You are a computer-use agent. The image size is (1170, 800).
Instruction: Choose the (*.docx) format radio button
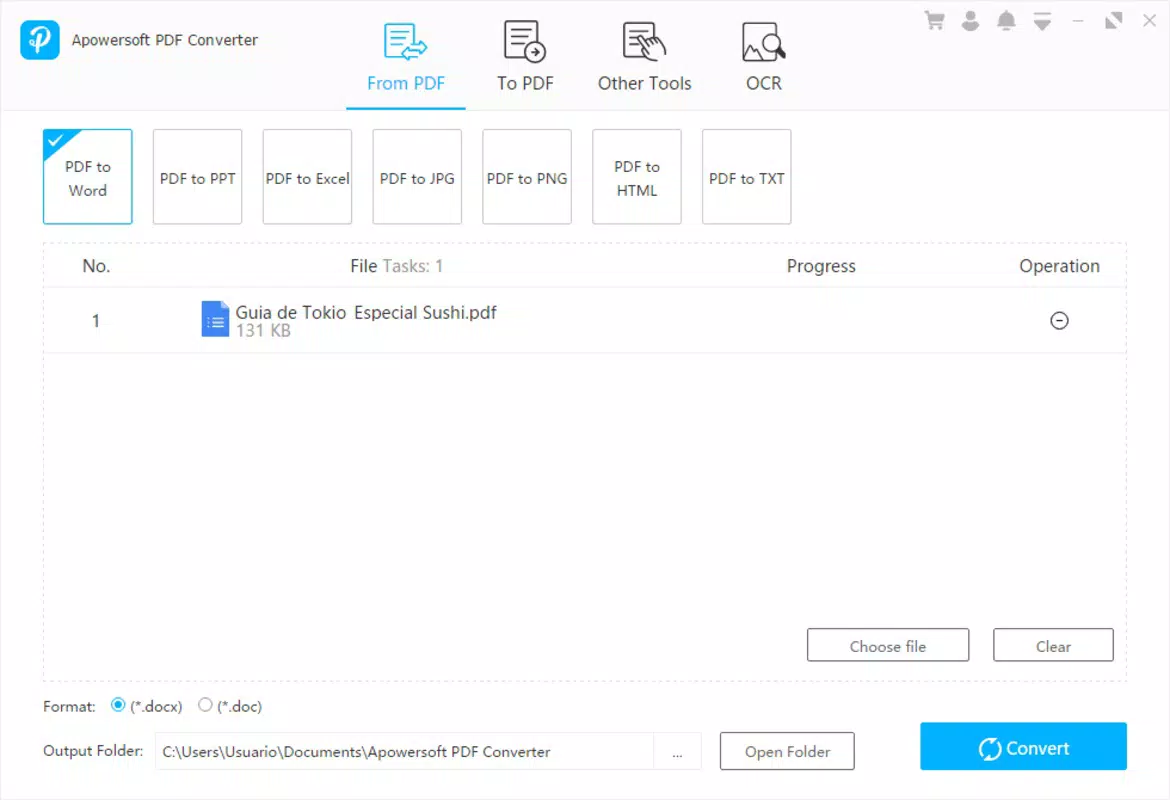click(x=118, y=704)
